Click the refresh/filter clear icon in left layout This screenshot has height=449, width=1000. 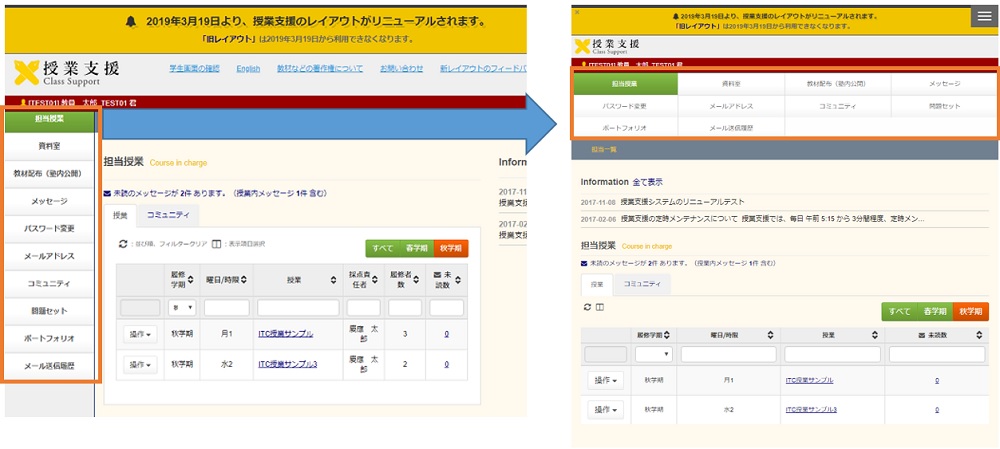(x=123, y=243)
